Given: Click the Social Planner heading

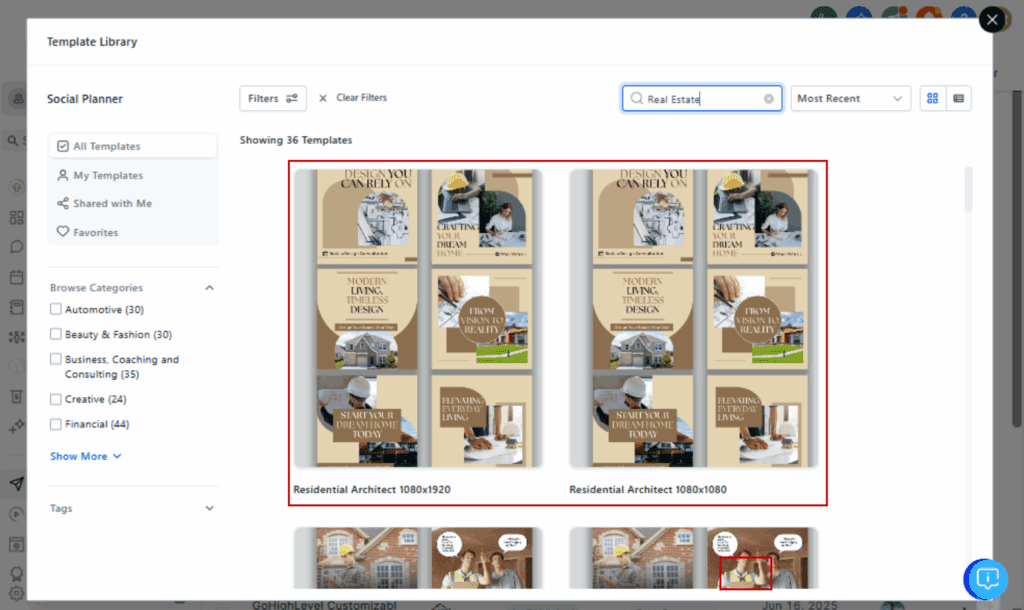Looking at the screenshot, I should point(85,99).
